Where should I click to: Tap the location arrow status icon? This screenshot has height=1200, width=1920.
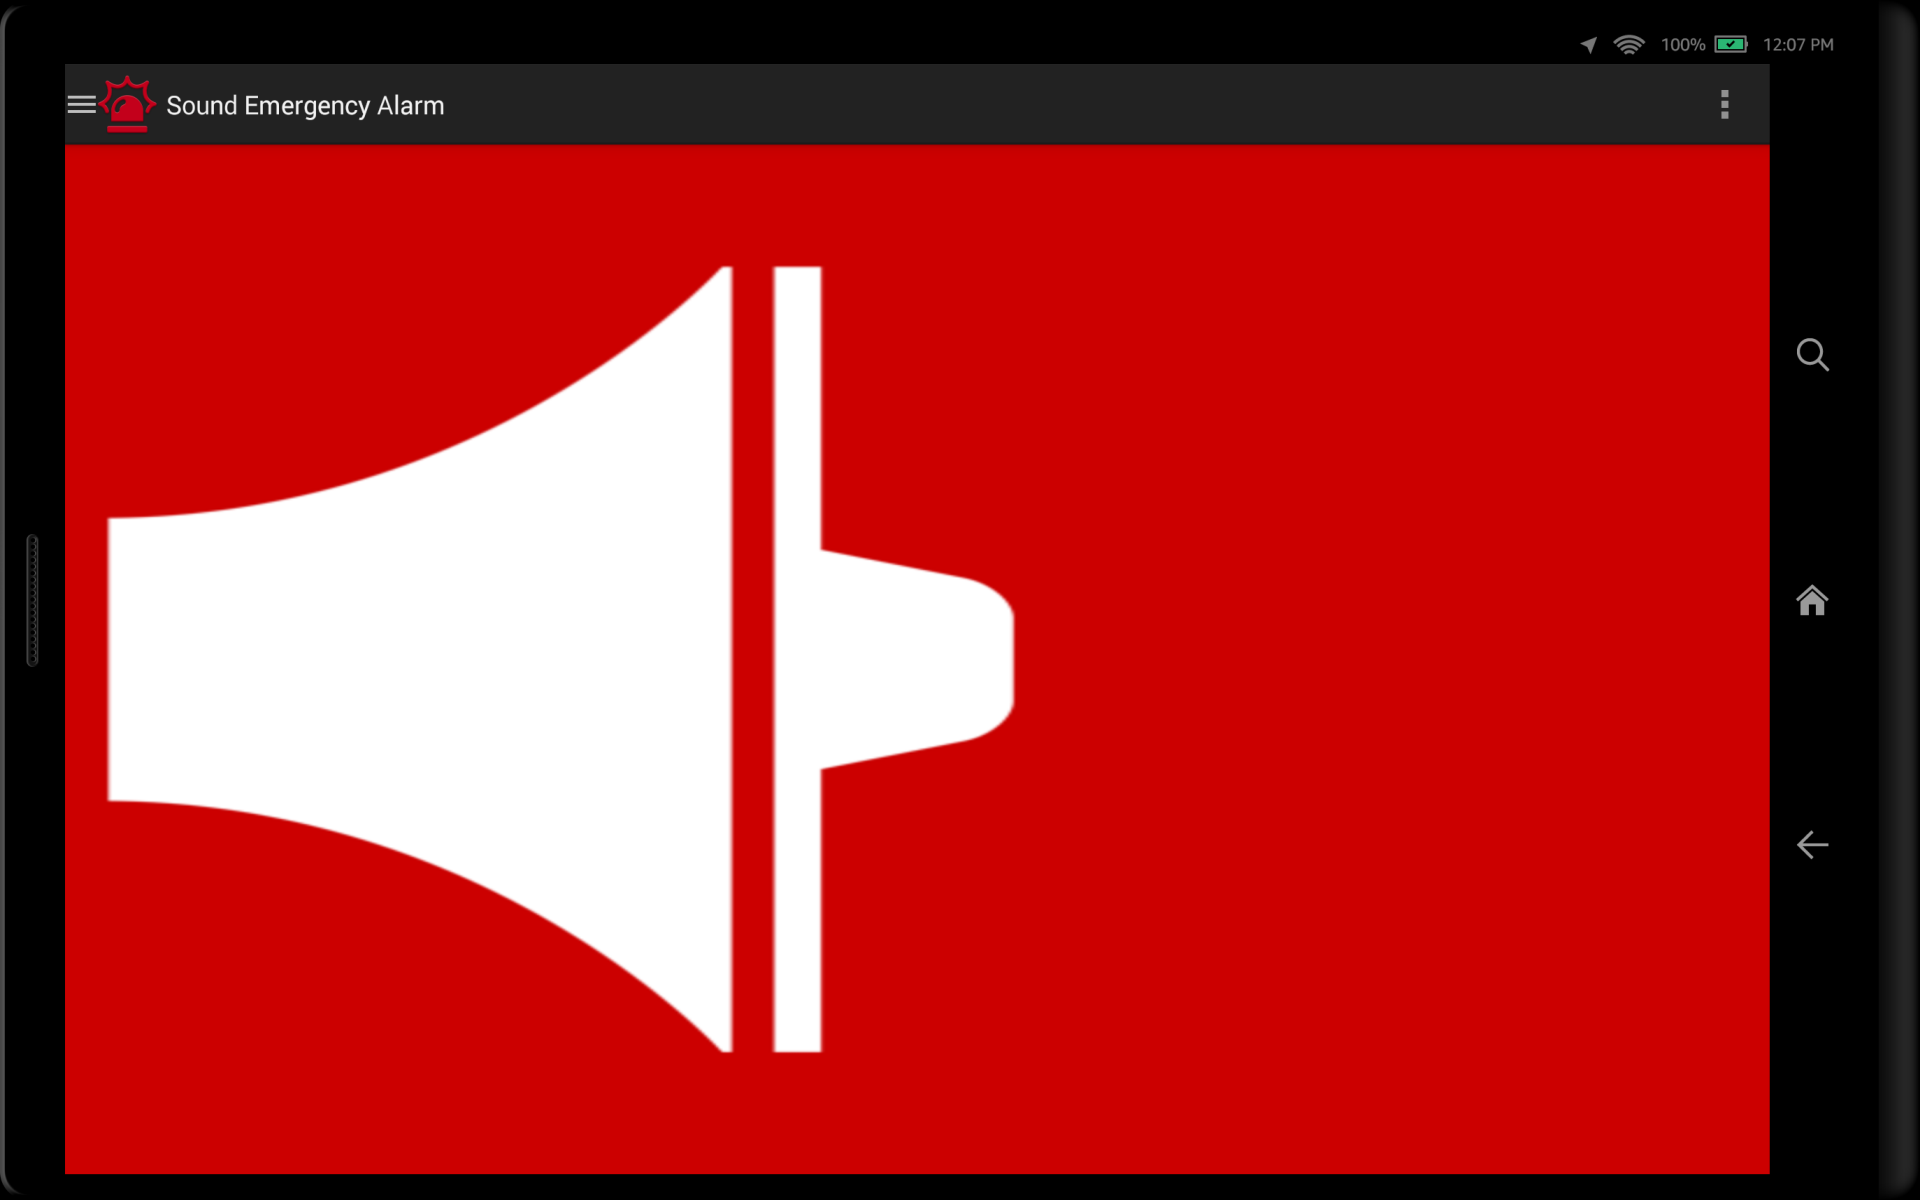[1588, 45]
